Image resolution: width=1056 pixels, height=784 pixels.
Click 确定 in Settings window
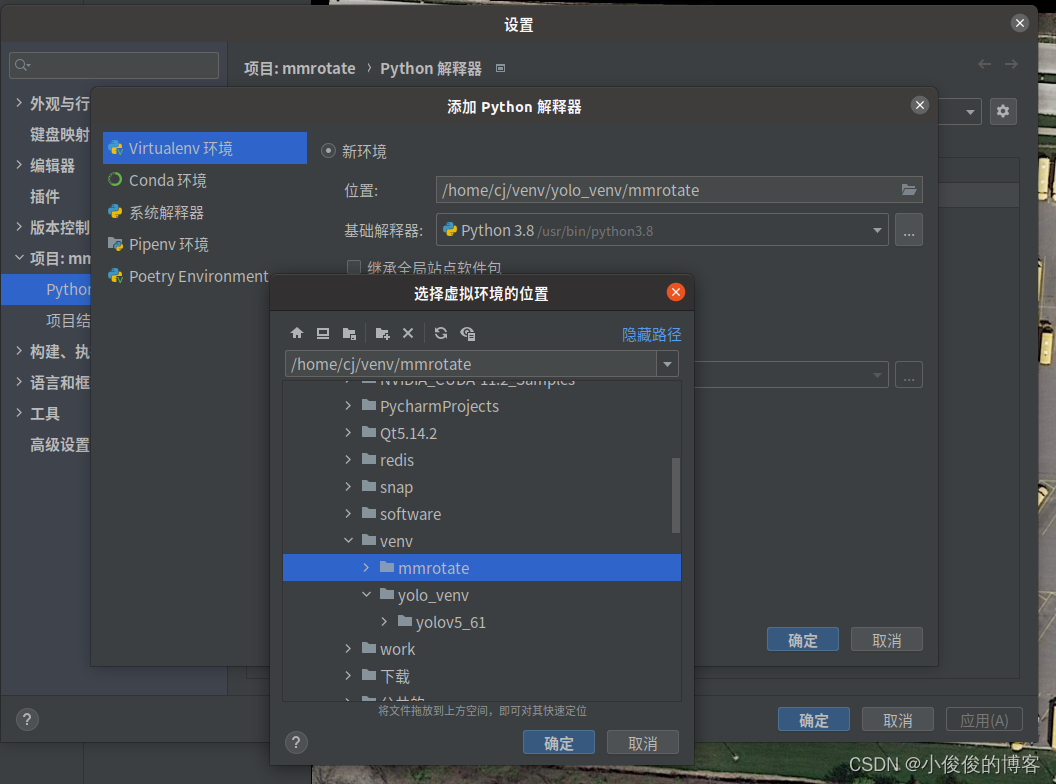tap(814, 720)
